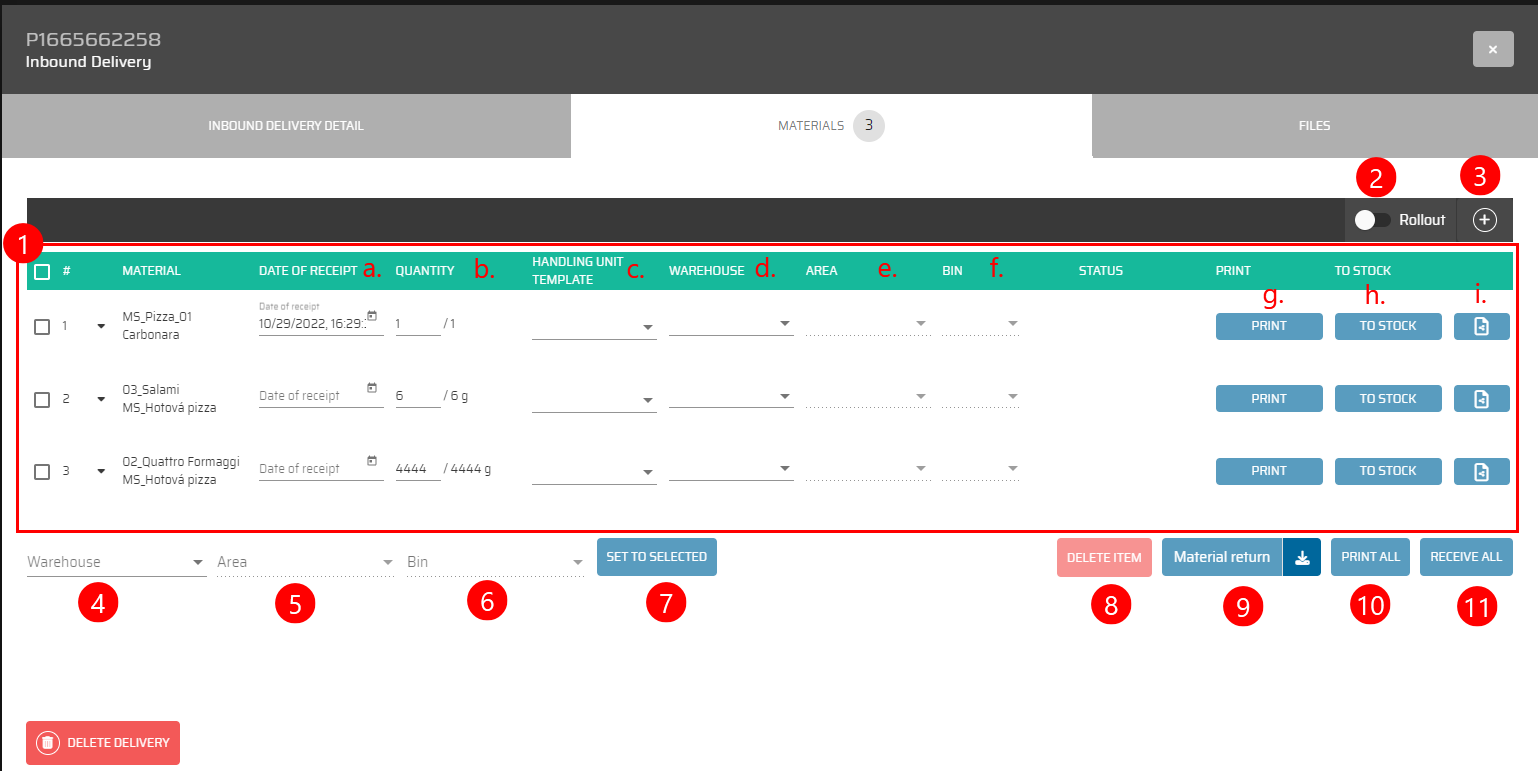The width and height of the screenshot is (1538, 771).
Task: Click the Receive All button
Action: tap(1465, 557)
